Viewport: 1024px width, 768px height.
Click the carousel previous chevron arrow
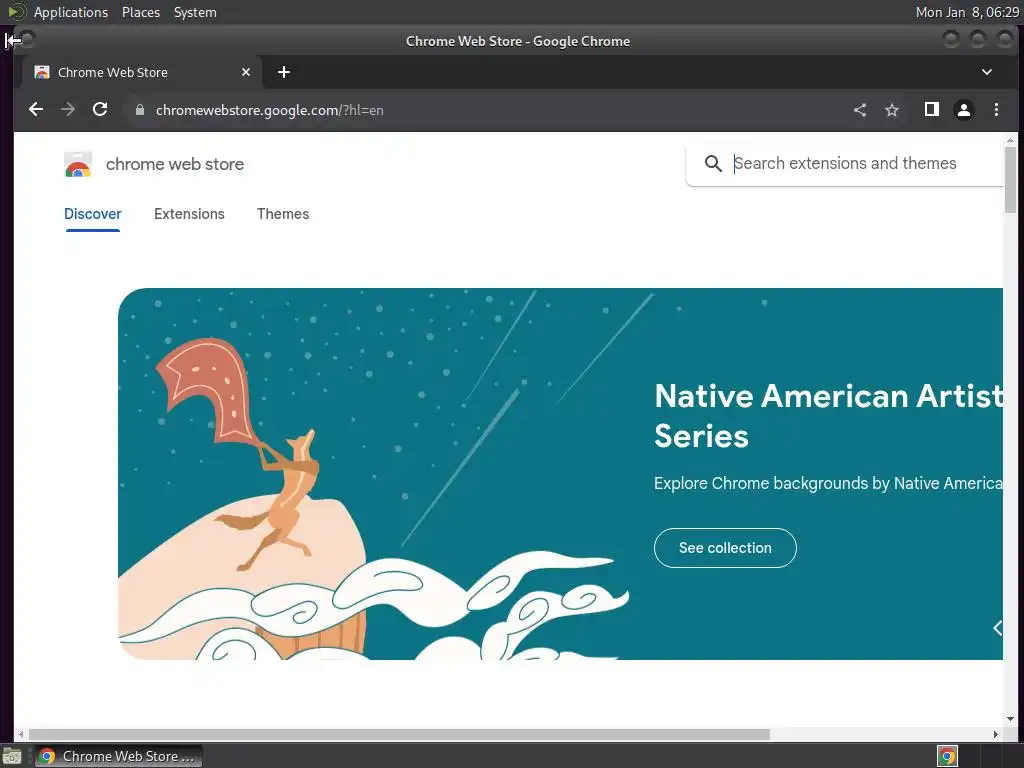pyautogui.click(x=997, y=628)
